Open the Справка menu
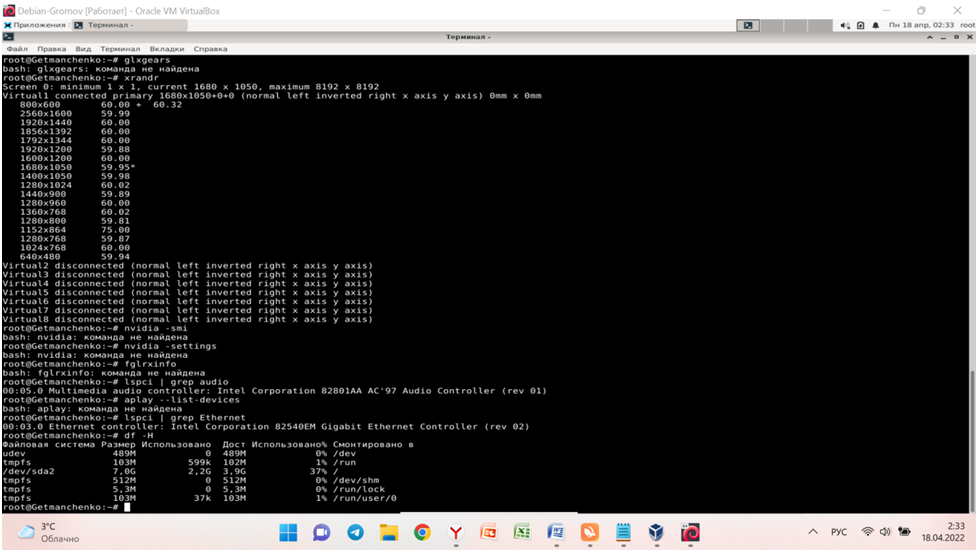This screenshot has height=552, width=978. 210,49
